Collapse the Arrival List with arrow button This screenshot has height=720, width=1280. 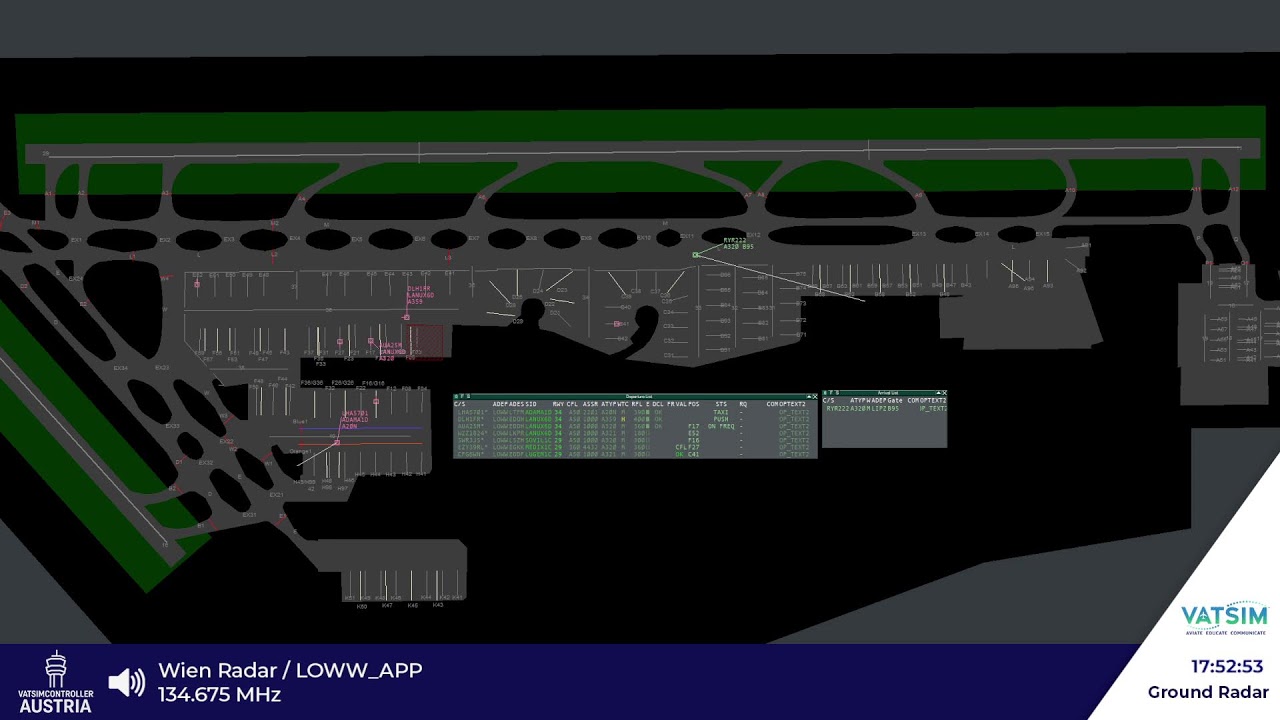[936, 393]
